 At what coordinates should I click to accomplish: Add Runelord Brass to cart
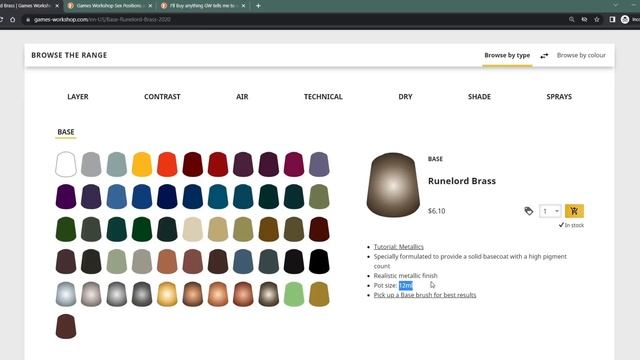pos(574,211)
